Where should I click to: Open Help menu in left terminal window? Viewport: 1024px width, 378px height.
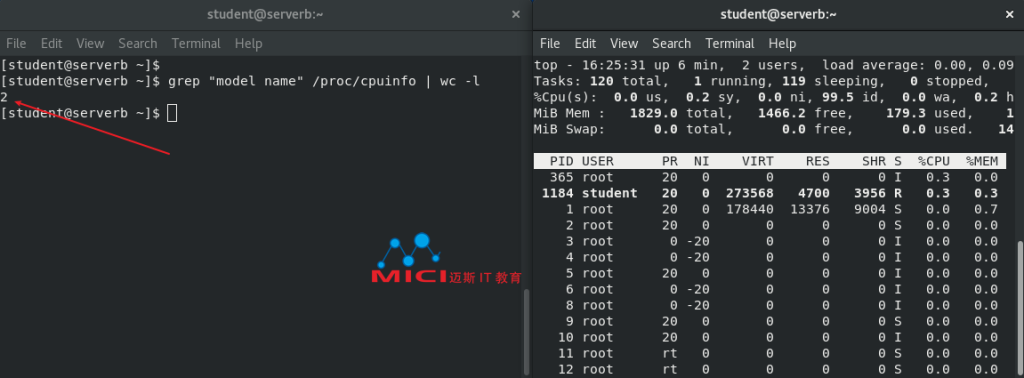pyautogui.click(x=248, y=44)
